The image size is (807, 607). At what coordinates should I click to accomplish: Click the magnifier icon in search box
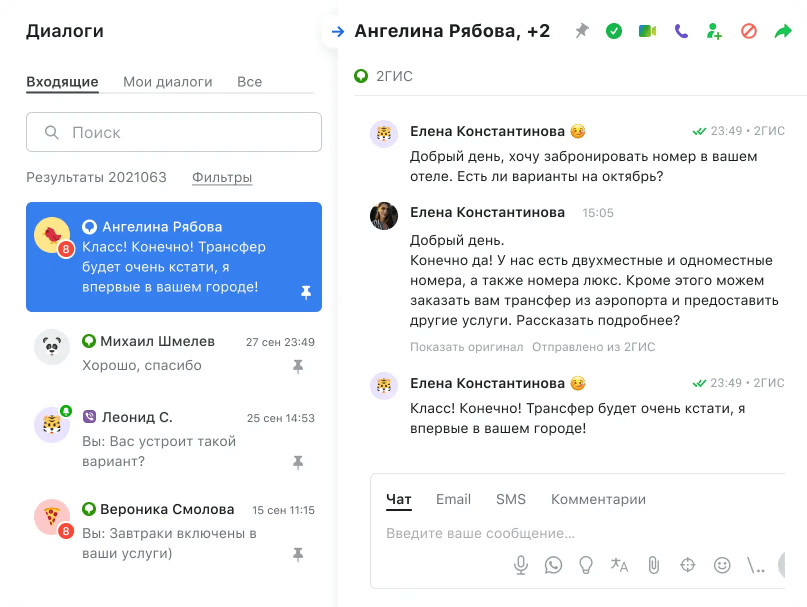click(51, 132)
